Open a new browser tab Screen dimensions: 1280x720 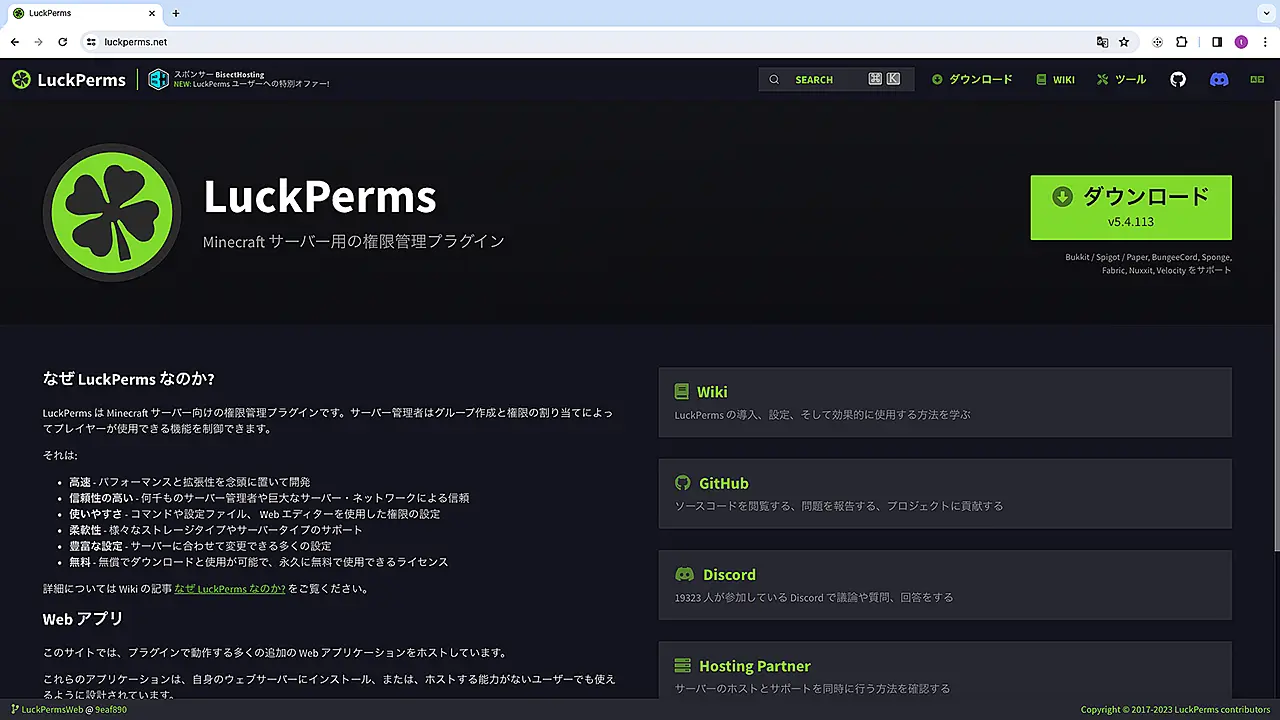pos(176,13)
